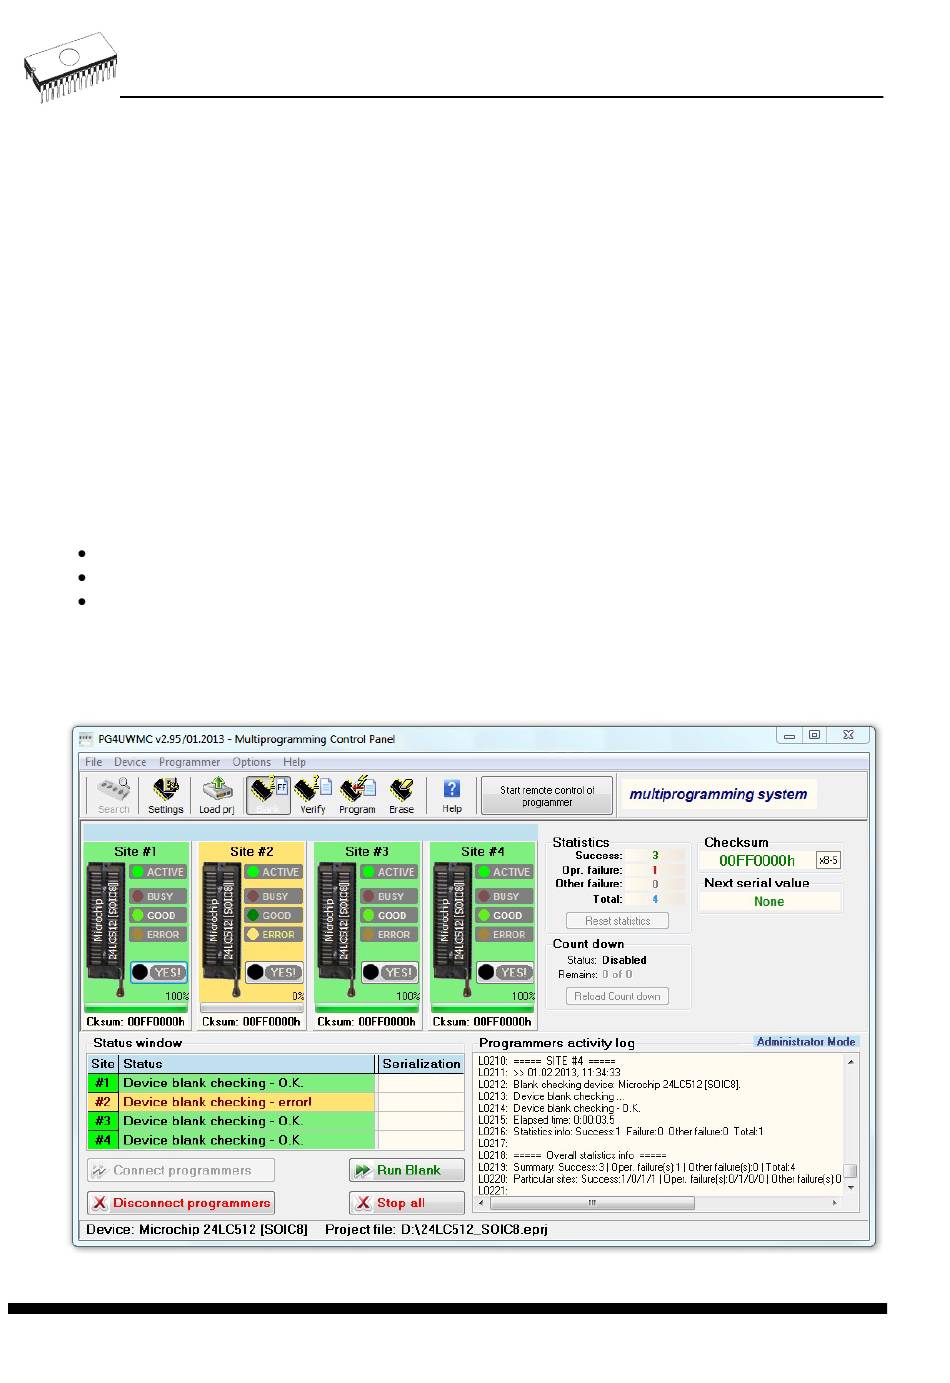Click the Program toolbar icon

pyautogui.click(x=357, y=795)
